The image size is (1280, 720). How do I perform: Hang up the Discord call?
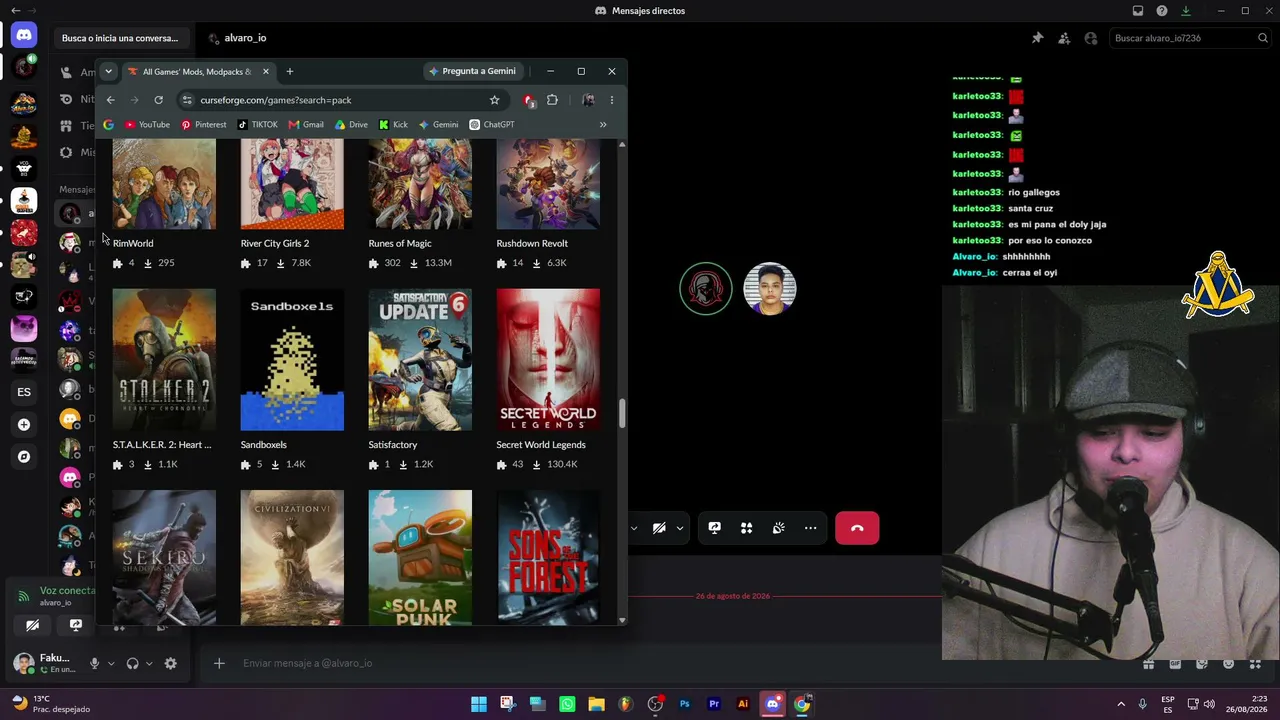[x=857, y=528]
